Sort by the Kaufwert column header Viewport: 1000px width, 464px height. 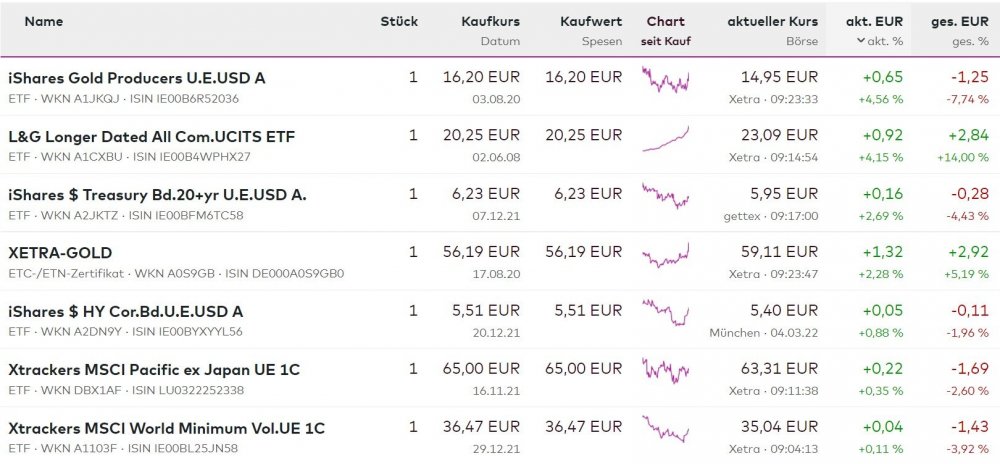click(x=591, y=21)
